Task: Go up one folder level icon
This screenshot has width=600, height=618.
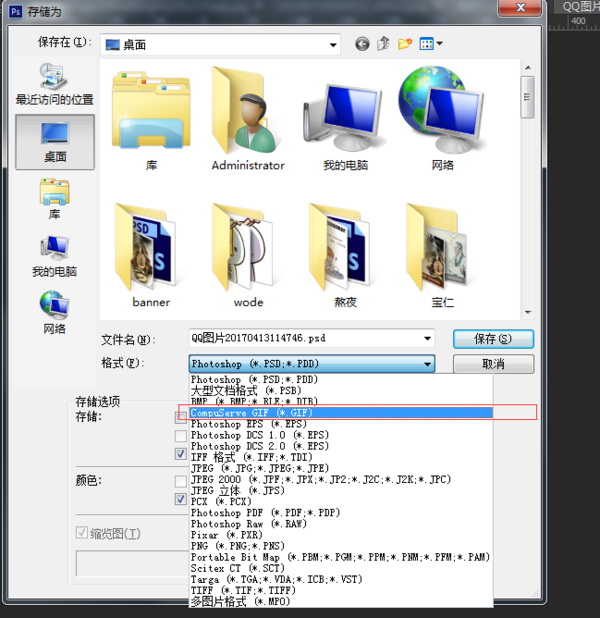Action: click(383, 43)
